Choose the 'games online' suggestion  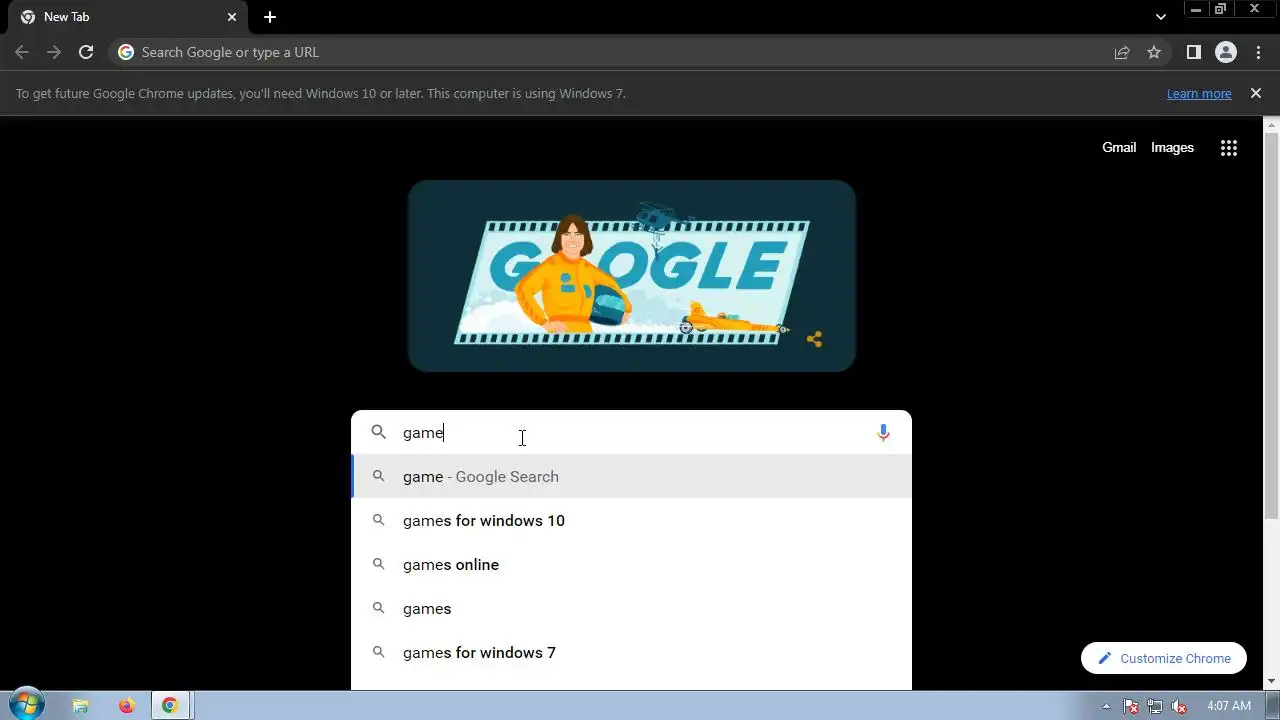(631, 564)
